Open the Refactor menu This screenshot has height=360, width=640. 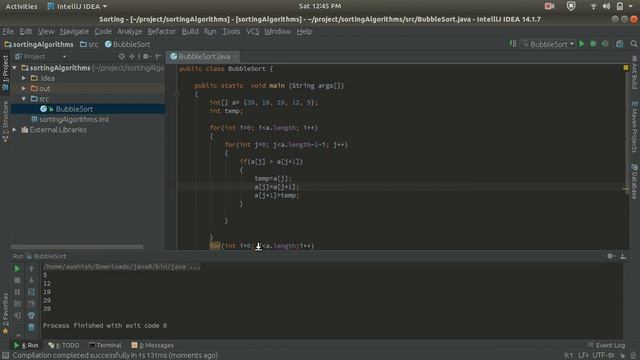(x=162, y=31)
